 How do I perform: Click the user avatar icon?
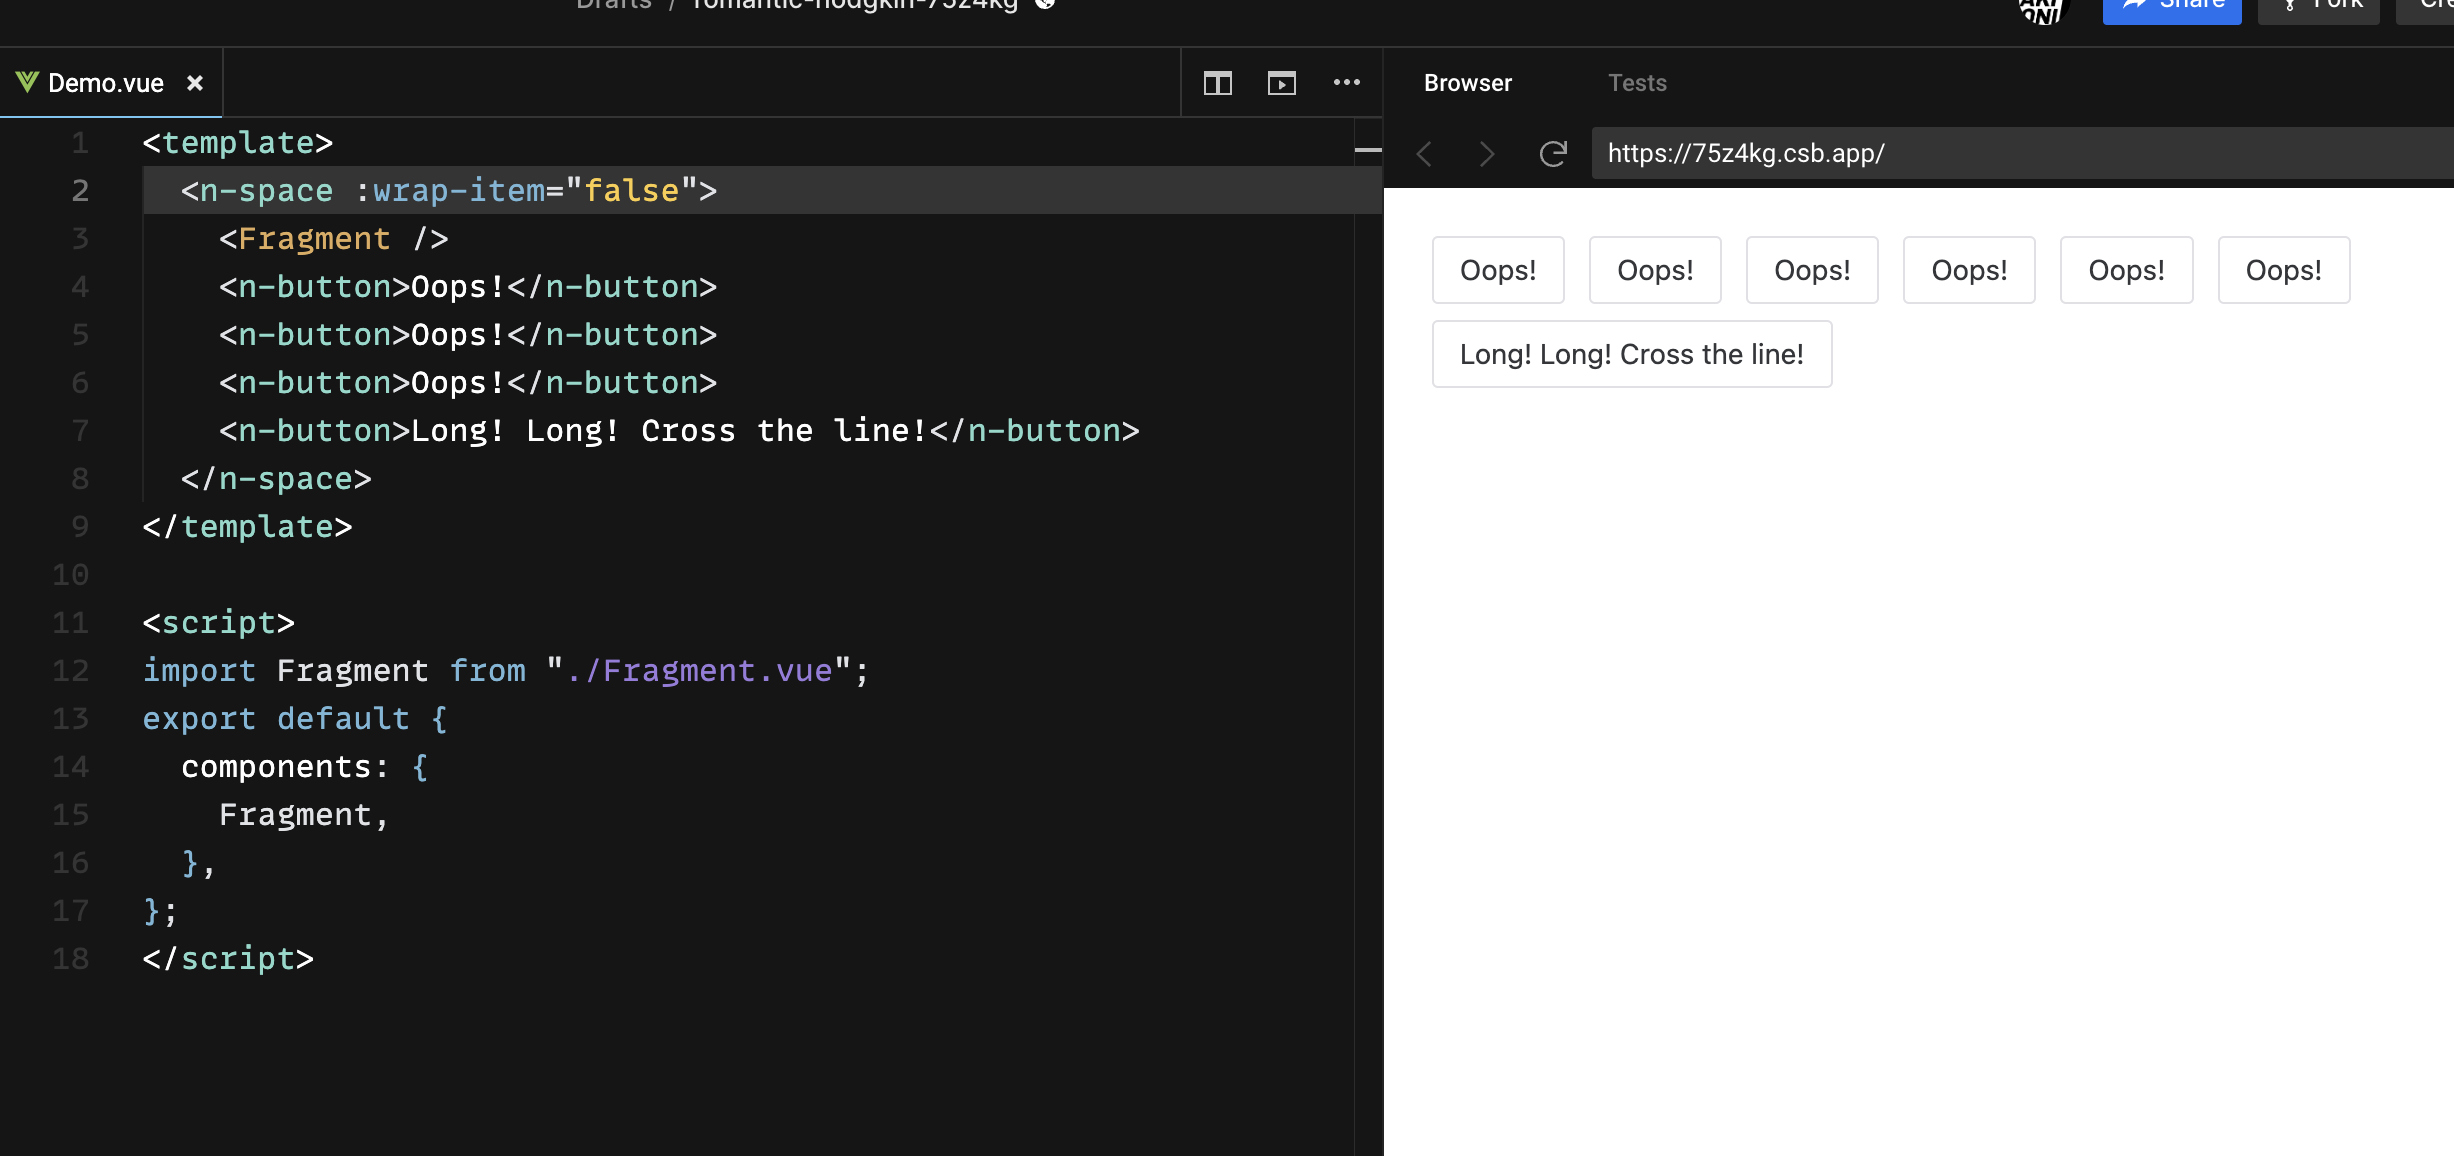click(x=2040, y=10)
